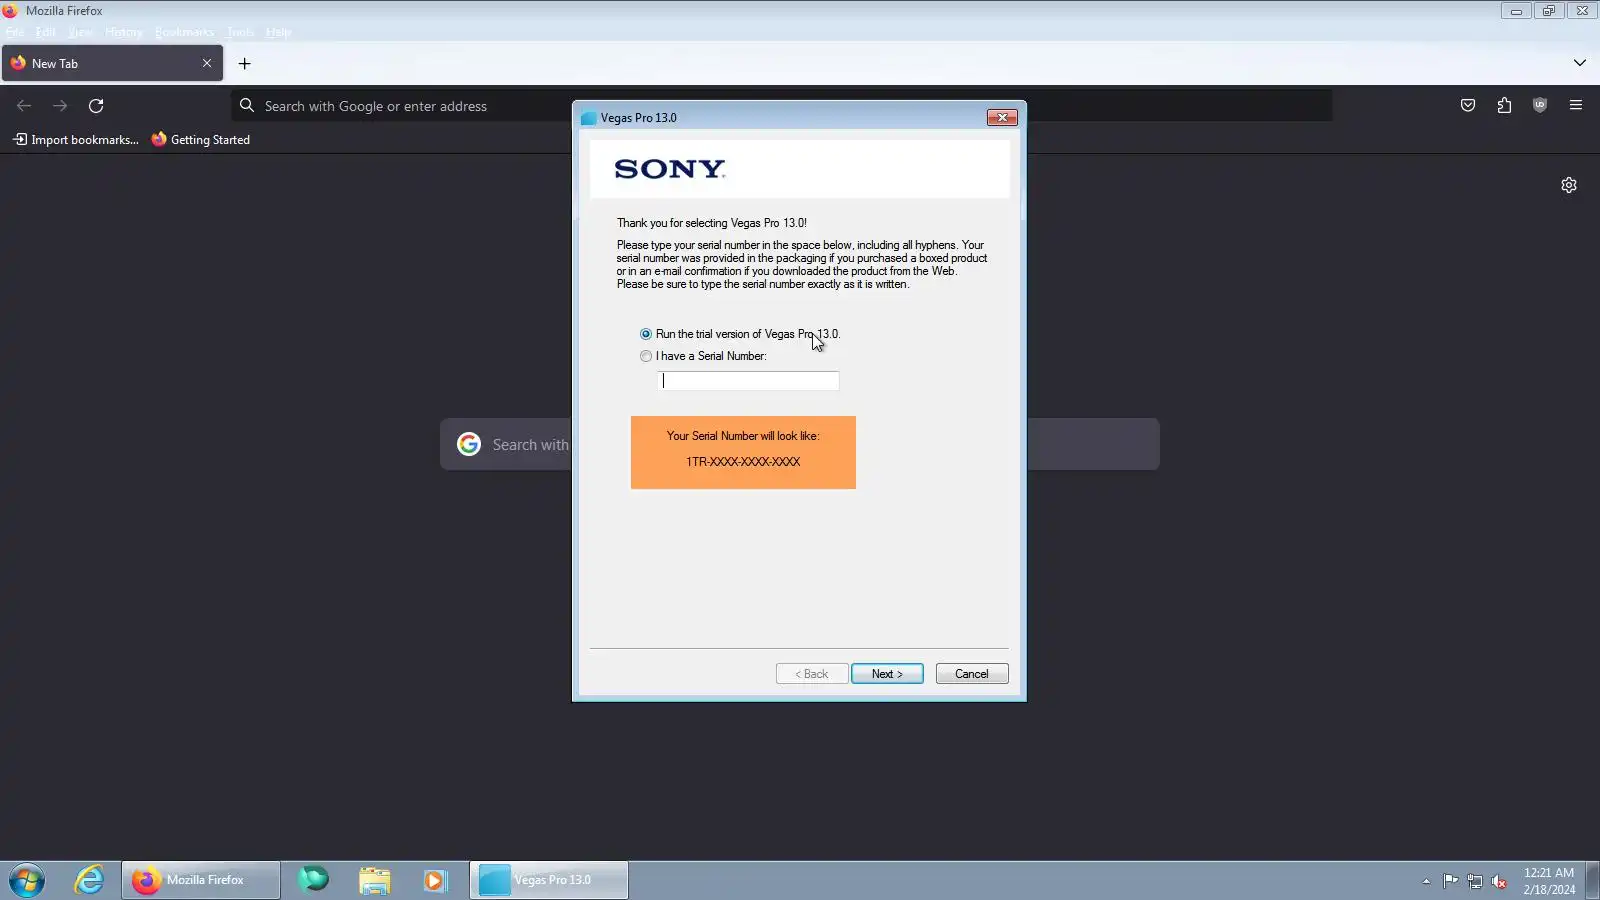1600x900 pixels.
Task: Open Windows Explorer folder taskbar icon
Action: 375,880
